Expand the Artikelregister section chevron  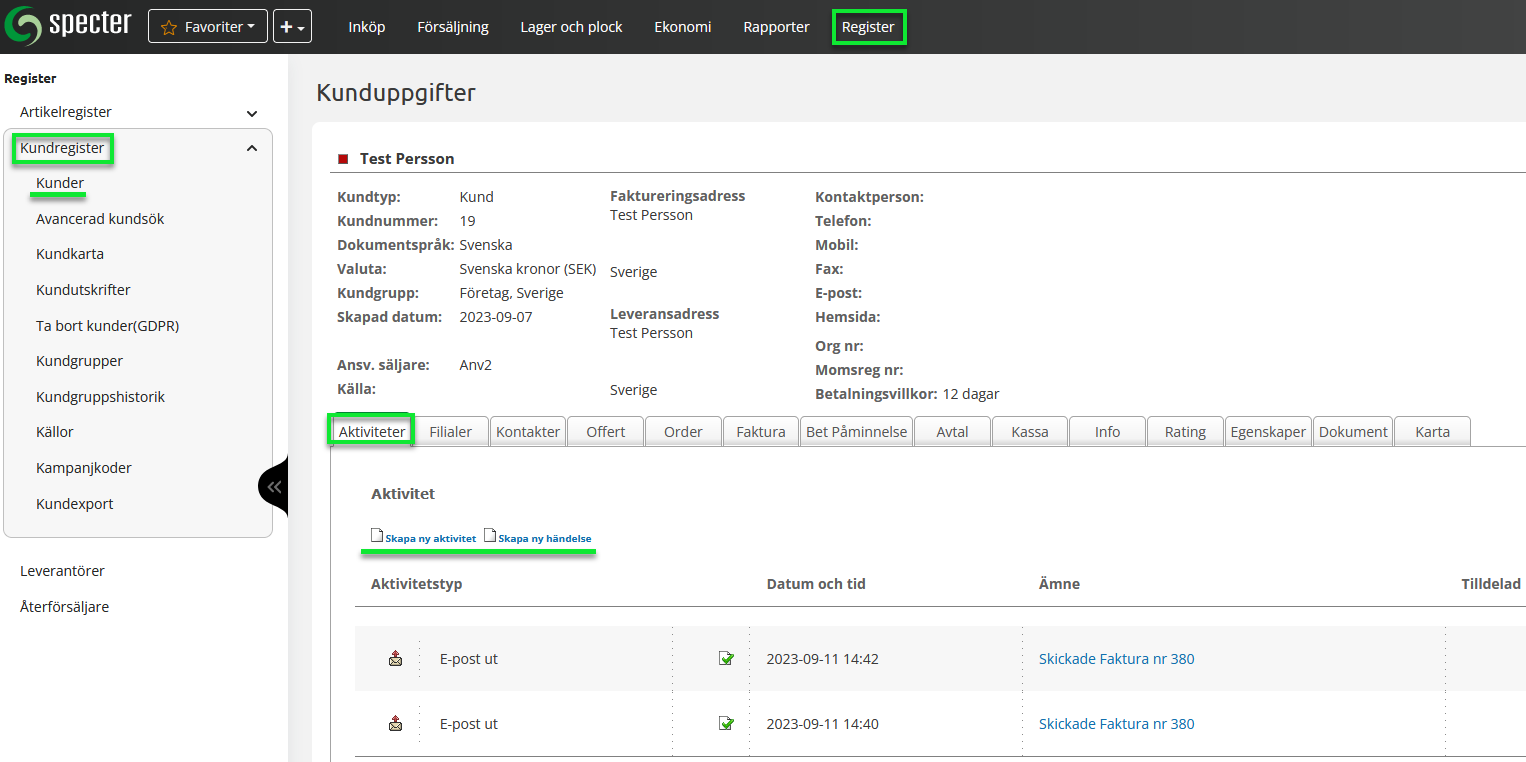pyautogui.click(x=252, y=114)
